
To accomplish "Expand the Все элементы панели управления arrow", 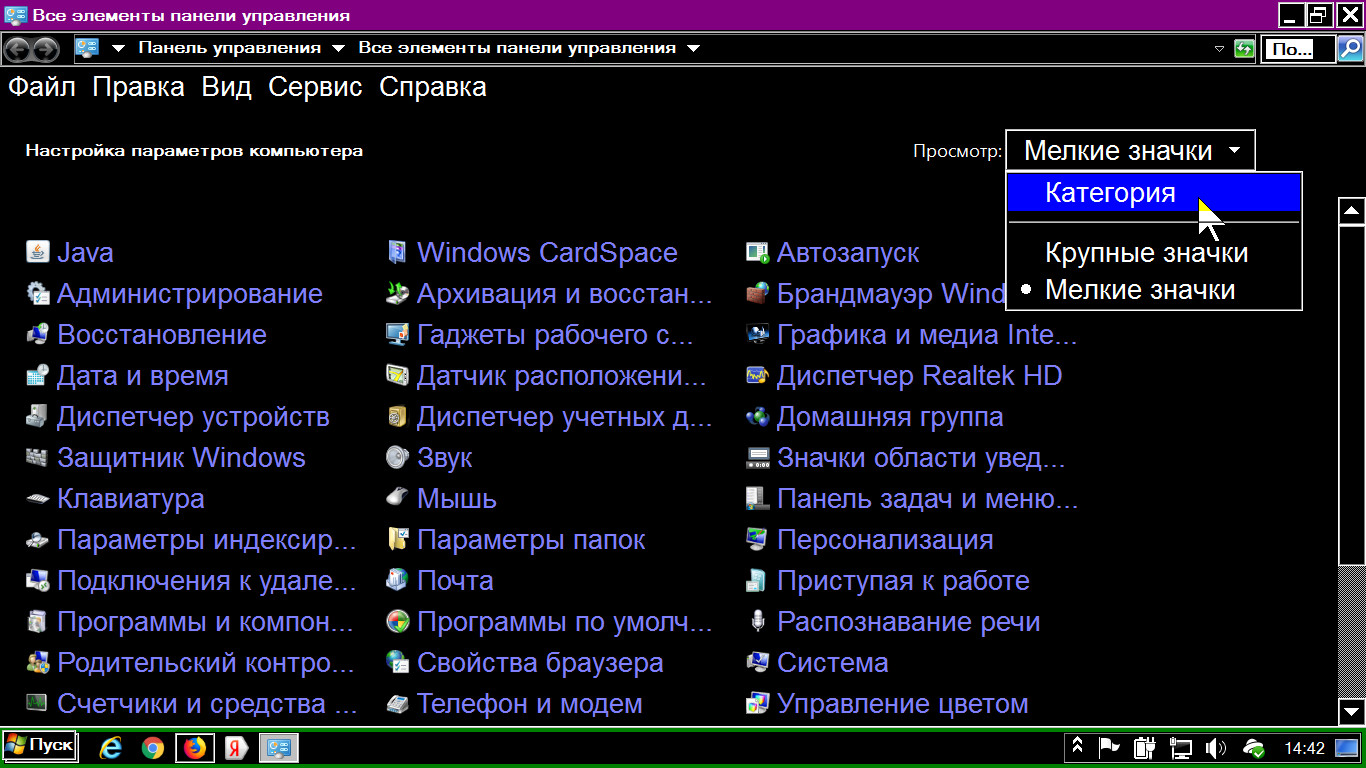I will (x=693, y=48).
